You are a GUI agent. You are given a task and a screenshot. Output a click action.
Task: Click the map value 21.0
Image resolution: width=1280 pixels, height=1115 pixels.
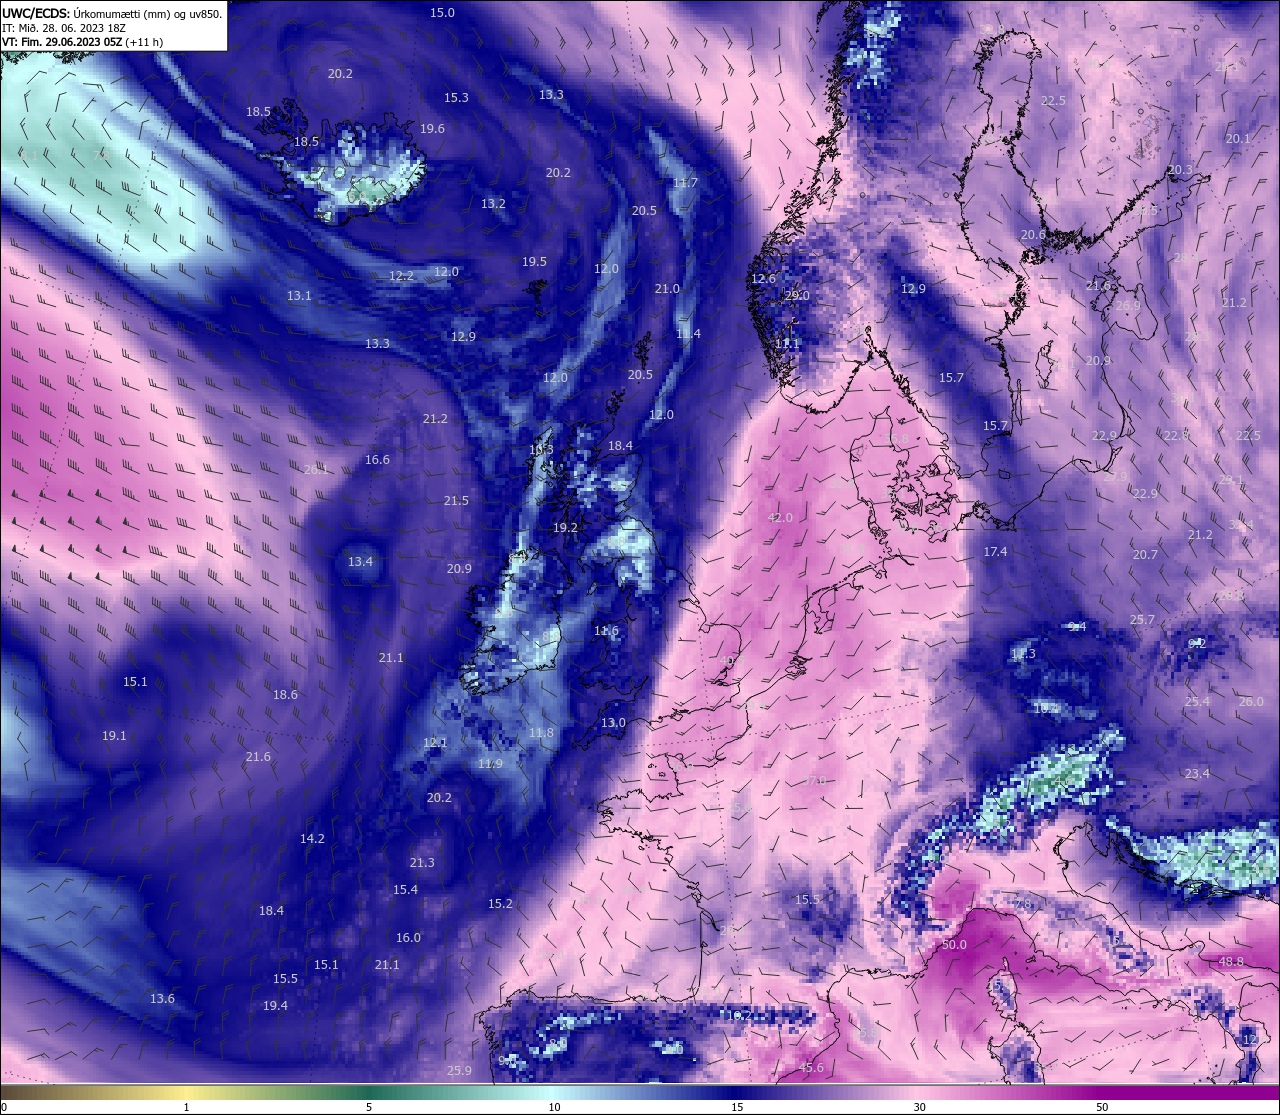coord(667,289)
